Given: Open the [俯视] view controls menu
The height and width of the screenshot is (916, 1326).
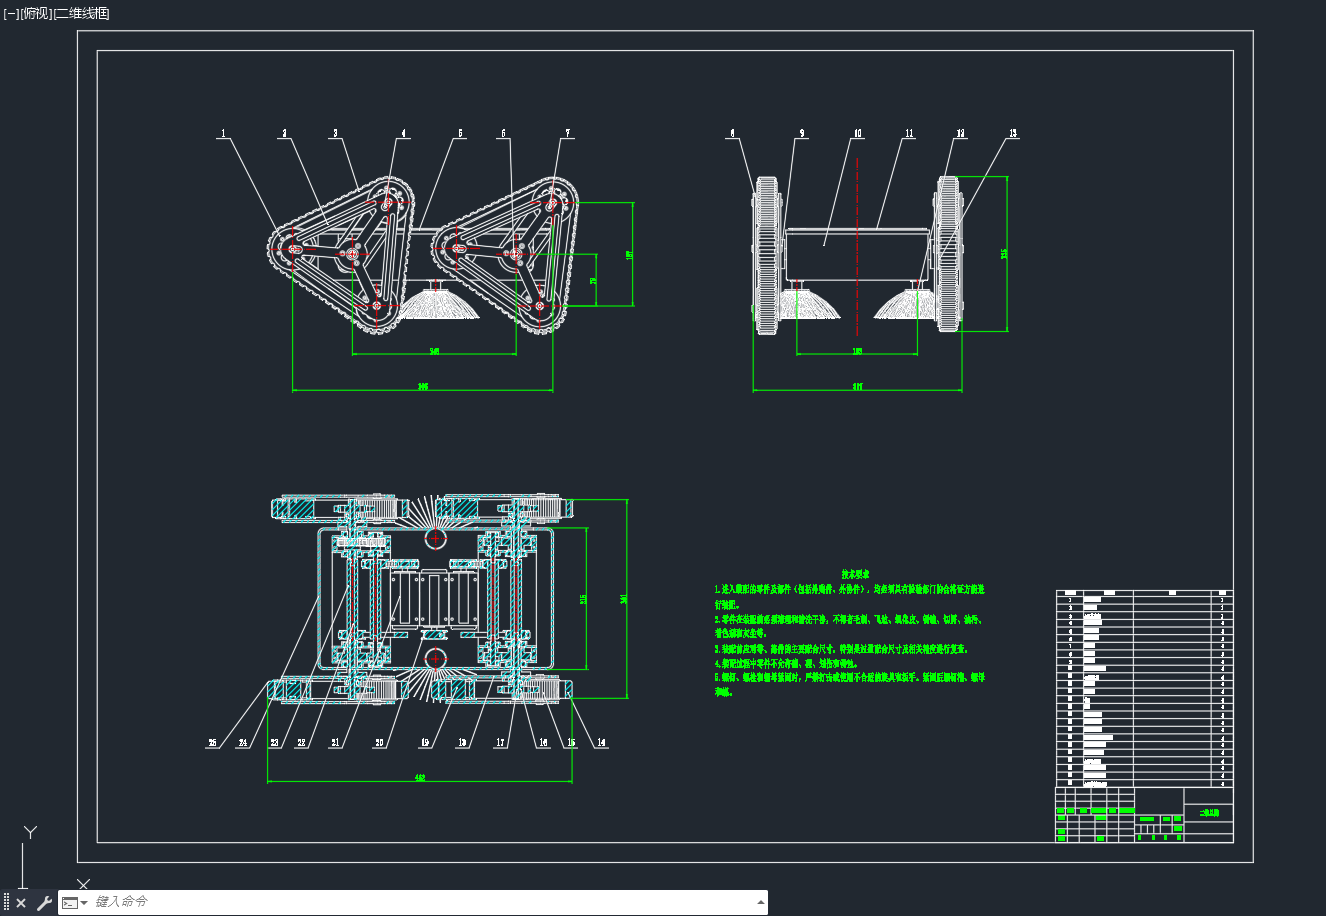Looking at the screenshot, I should click(x=35, y=13).
